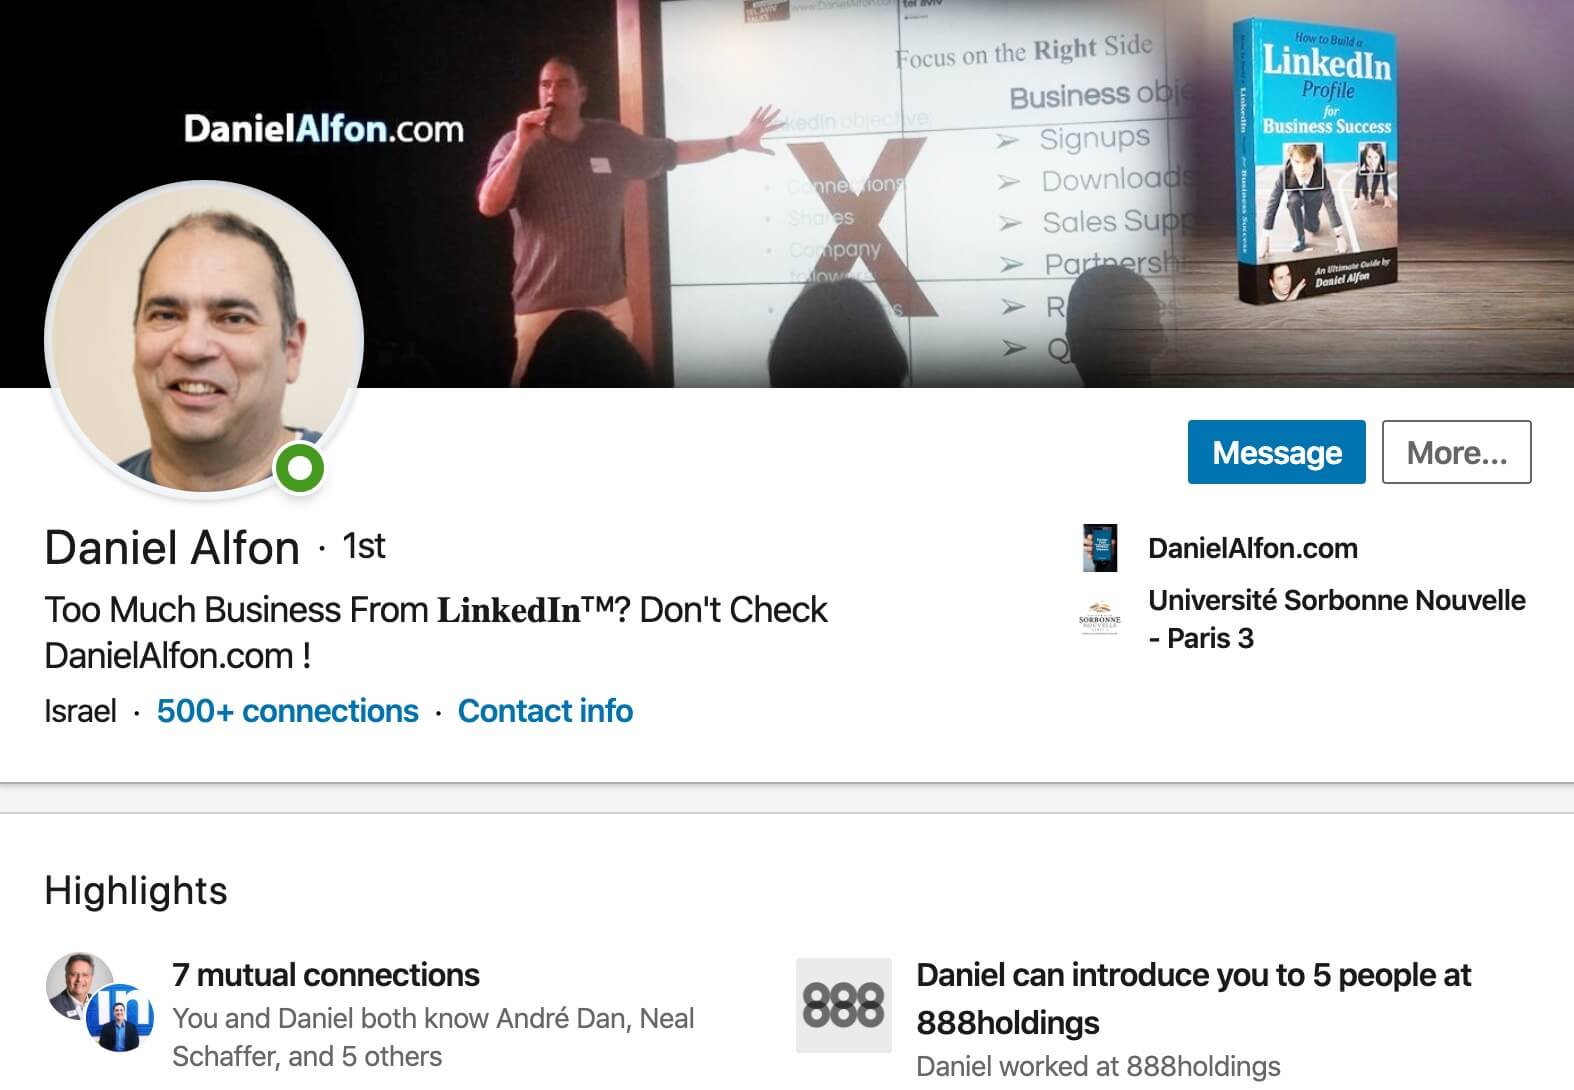Open the More... dropdown menu

pyautogui.click(x=1456, y=452)
